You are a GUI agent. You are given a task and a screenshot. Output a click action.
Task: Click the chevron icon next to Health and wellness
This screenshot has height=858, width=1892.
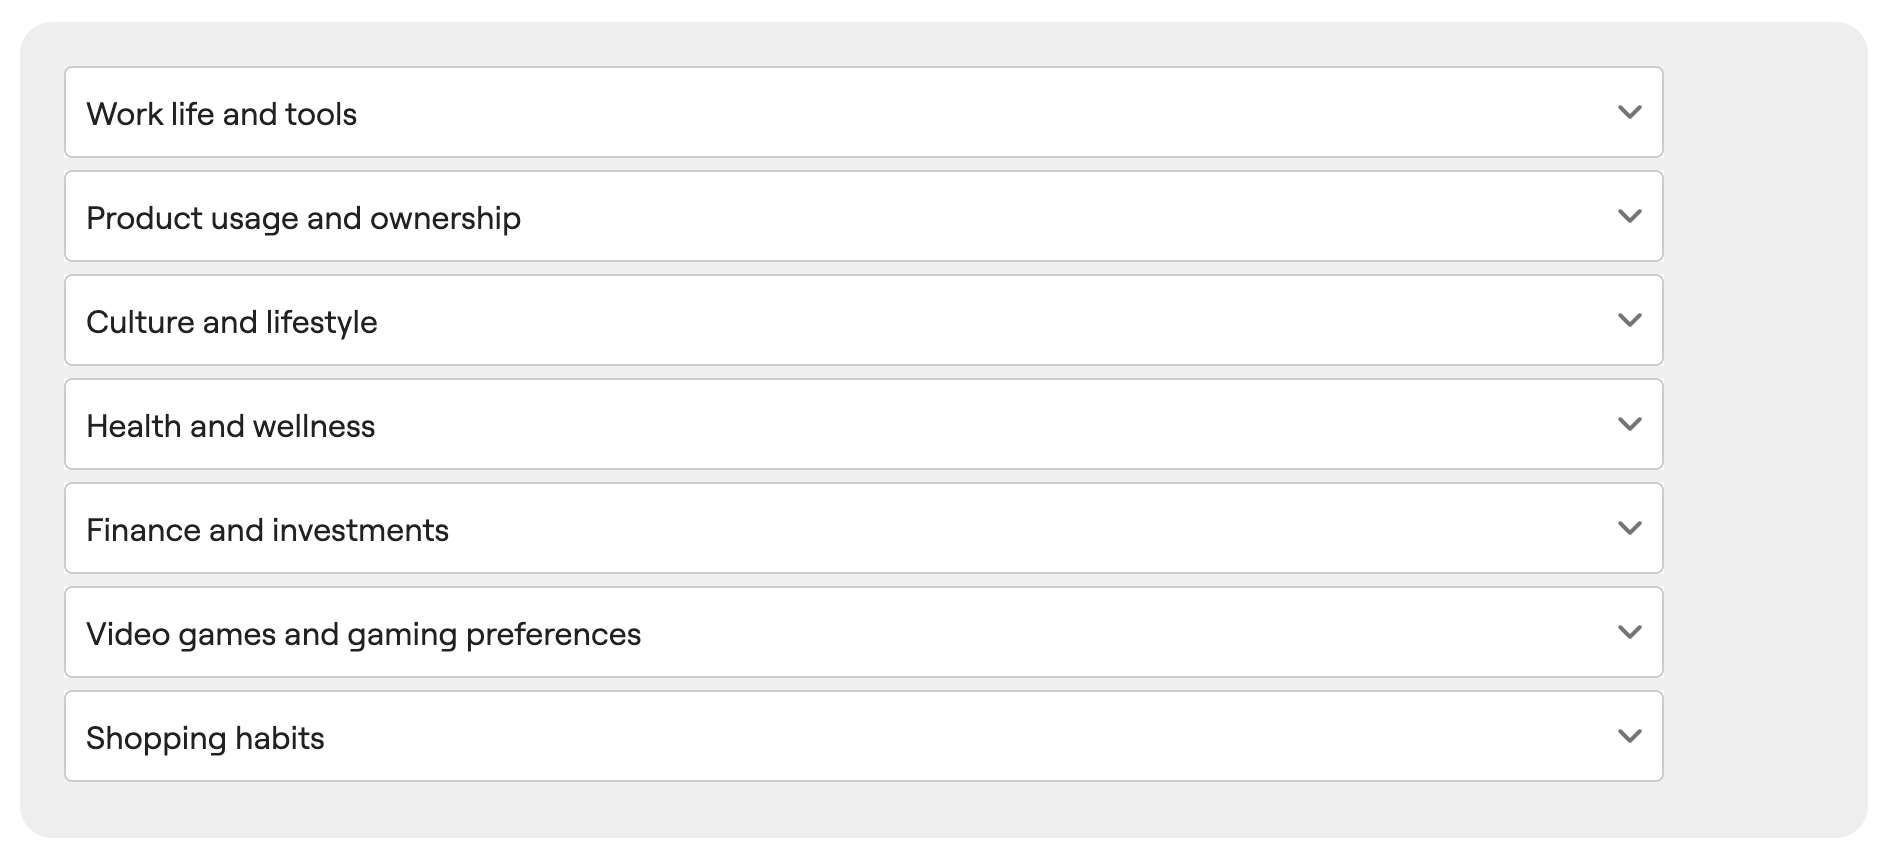(1629, 424)
